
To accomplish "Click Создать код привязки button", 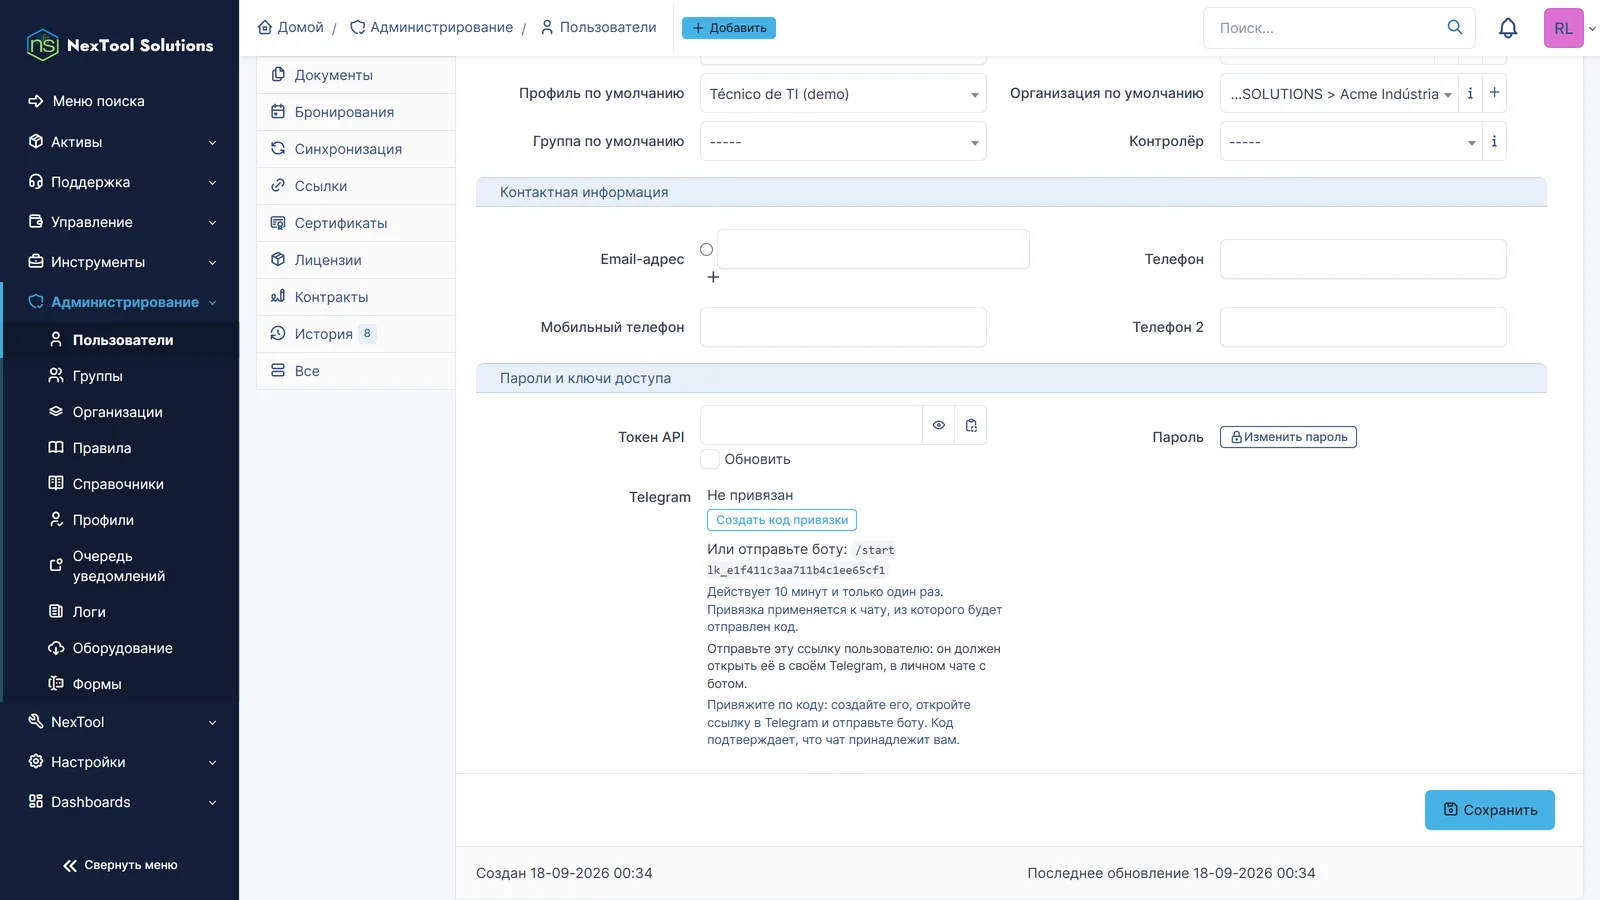I will 782,520.
